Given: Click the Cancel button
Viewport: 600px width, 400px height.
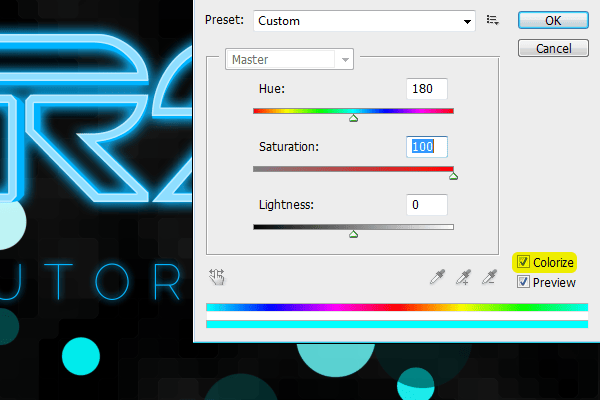Looking at the screenshot, I should 553,48.
